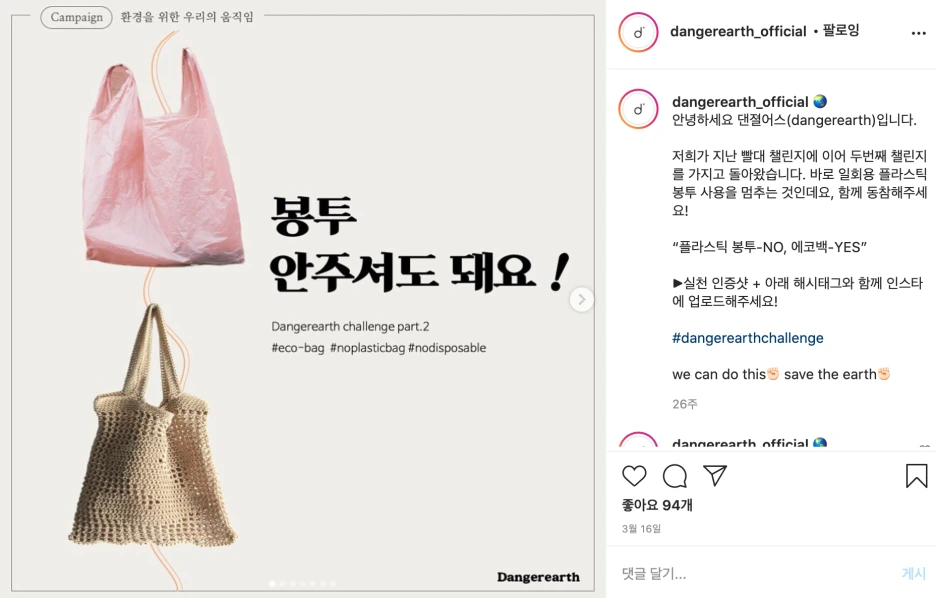Open the 3월 16일 post date
The width and height of the screenshot is (936, 598).
641,529
